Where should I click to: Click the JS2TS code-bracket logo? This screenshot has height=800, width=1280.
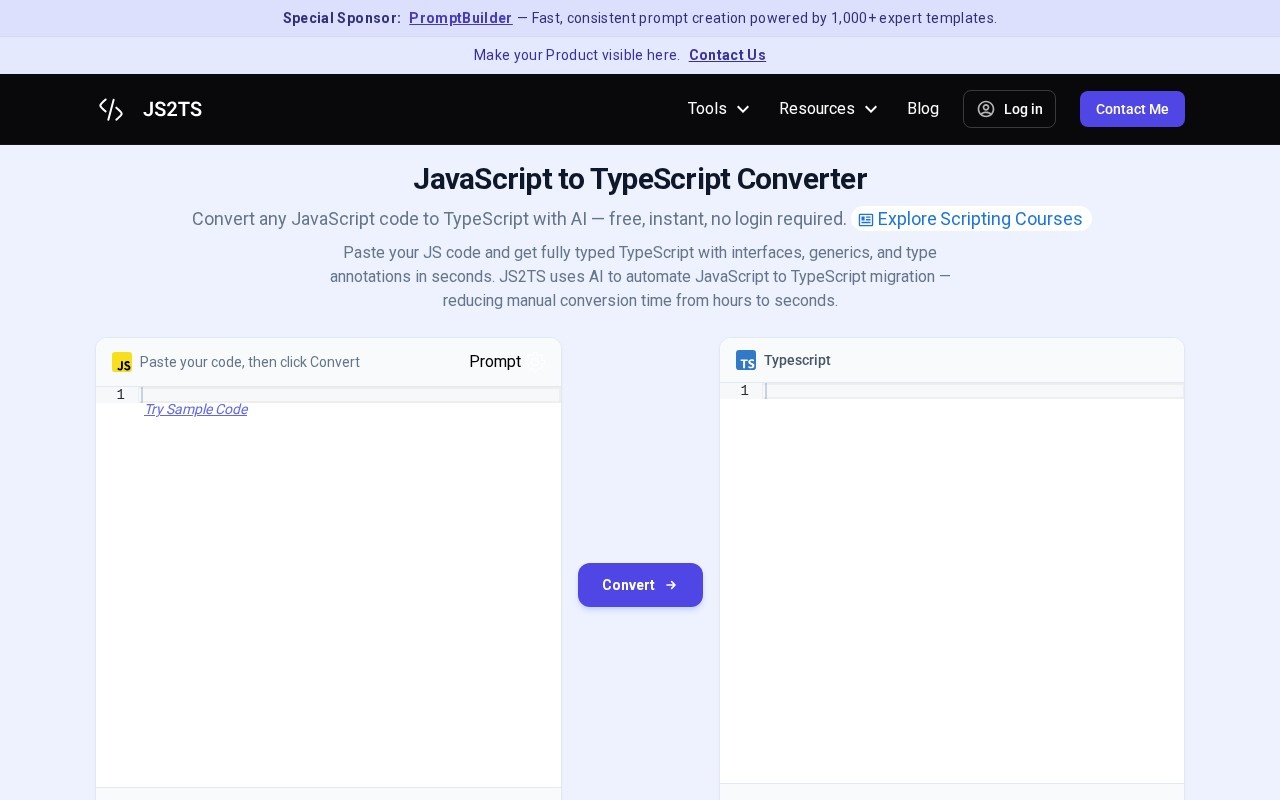pyautogui.click(x=111, y=109)
